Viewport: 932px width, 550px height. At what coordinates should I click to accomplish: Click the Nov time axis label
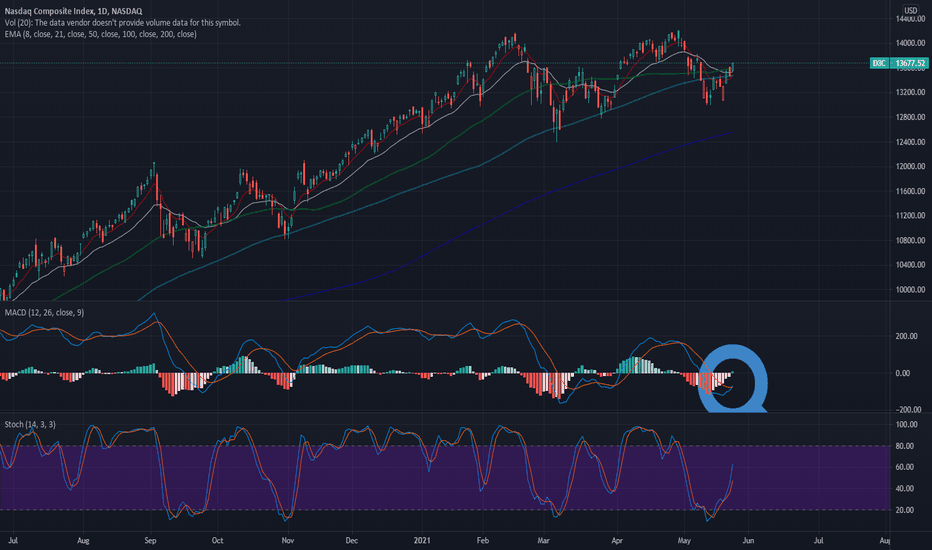288,540
